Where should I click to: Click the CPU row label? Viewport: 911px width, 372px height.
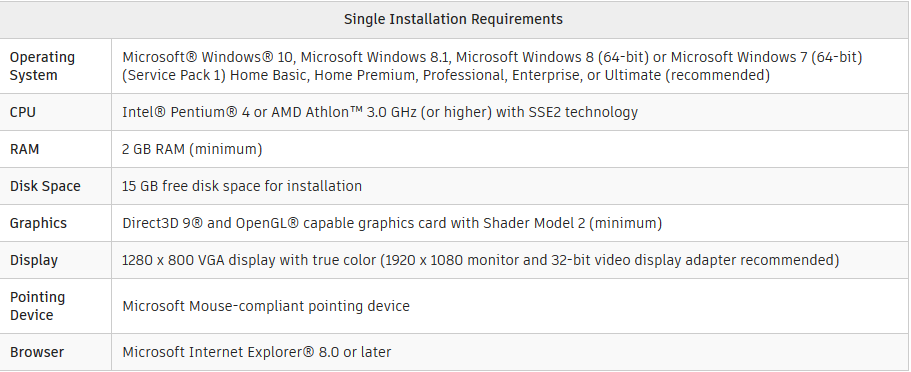click(x=23, y=112)
